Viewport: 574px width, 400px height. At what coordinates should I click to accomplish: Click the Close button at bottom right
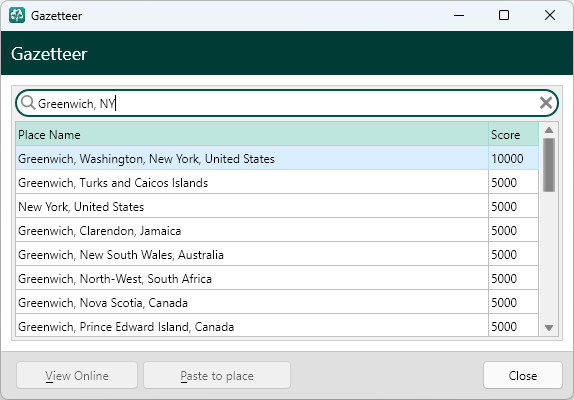point(523,375)
